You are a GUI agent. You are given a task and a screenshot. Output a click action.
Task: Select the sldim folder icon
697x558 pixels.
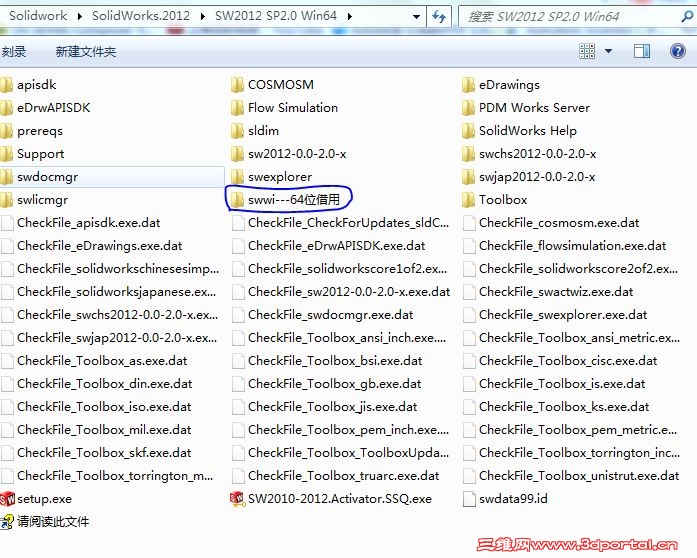coord(237,131)
